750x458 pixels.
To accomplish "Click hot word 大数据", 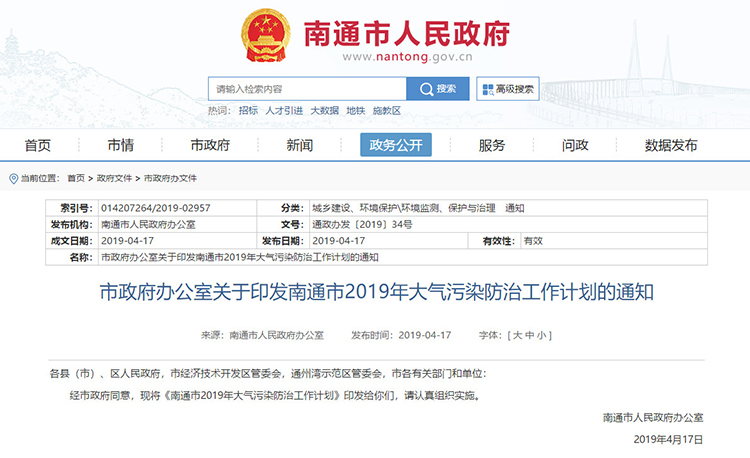I will [324, 111].
